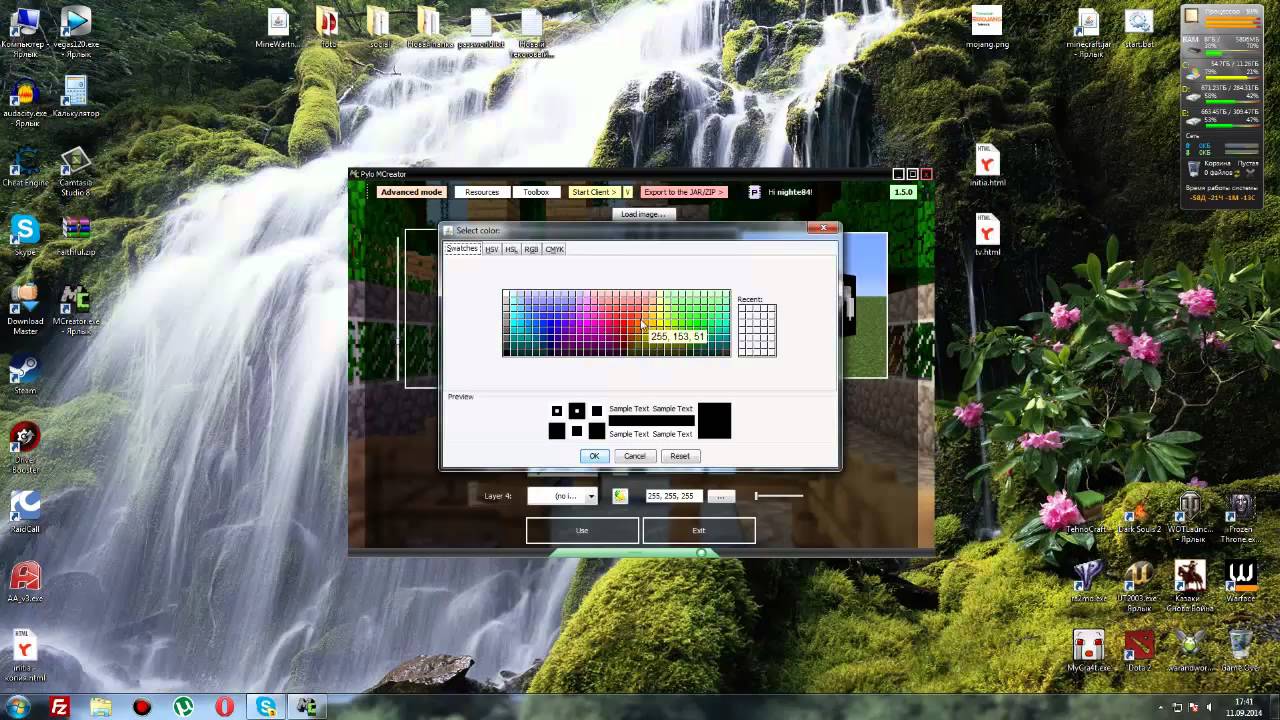Switch to the HSL tab

coord(511,249)
